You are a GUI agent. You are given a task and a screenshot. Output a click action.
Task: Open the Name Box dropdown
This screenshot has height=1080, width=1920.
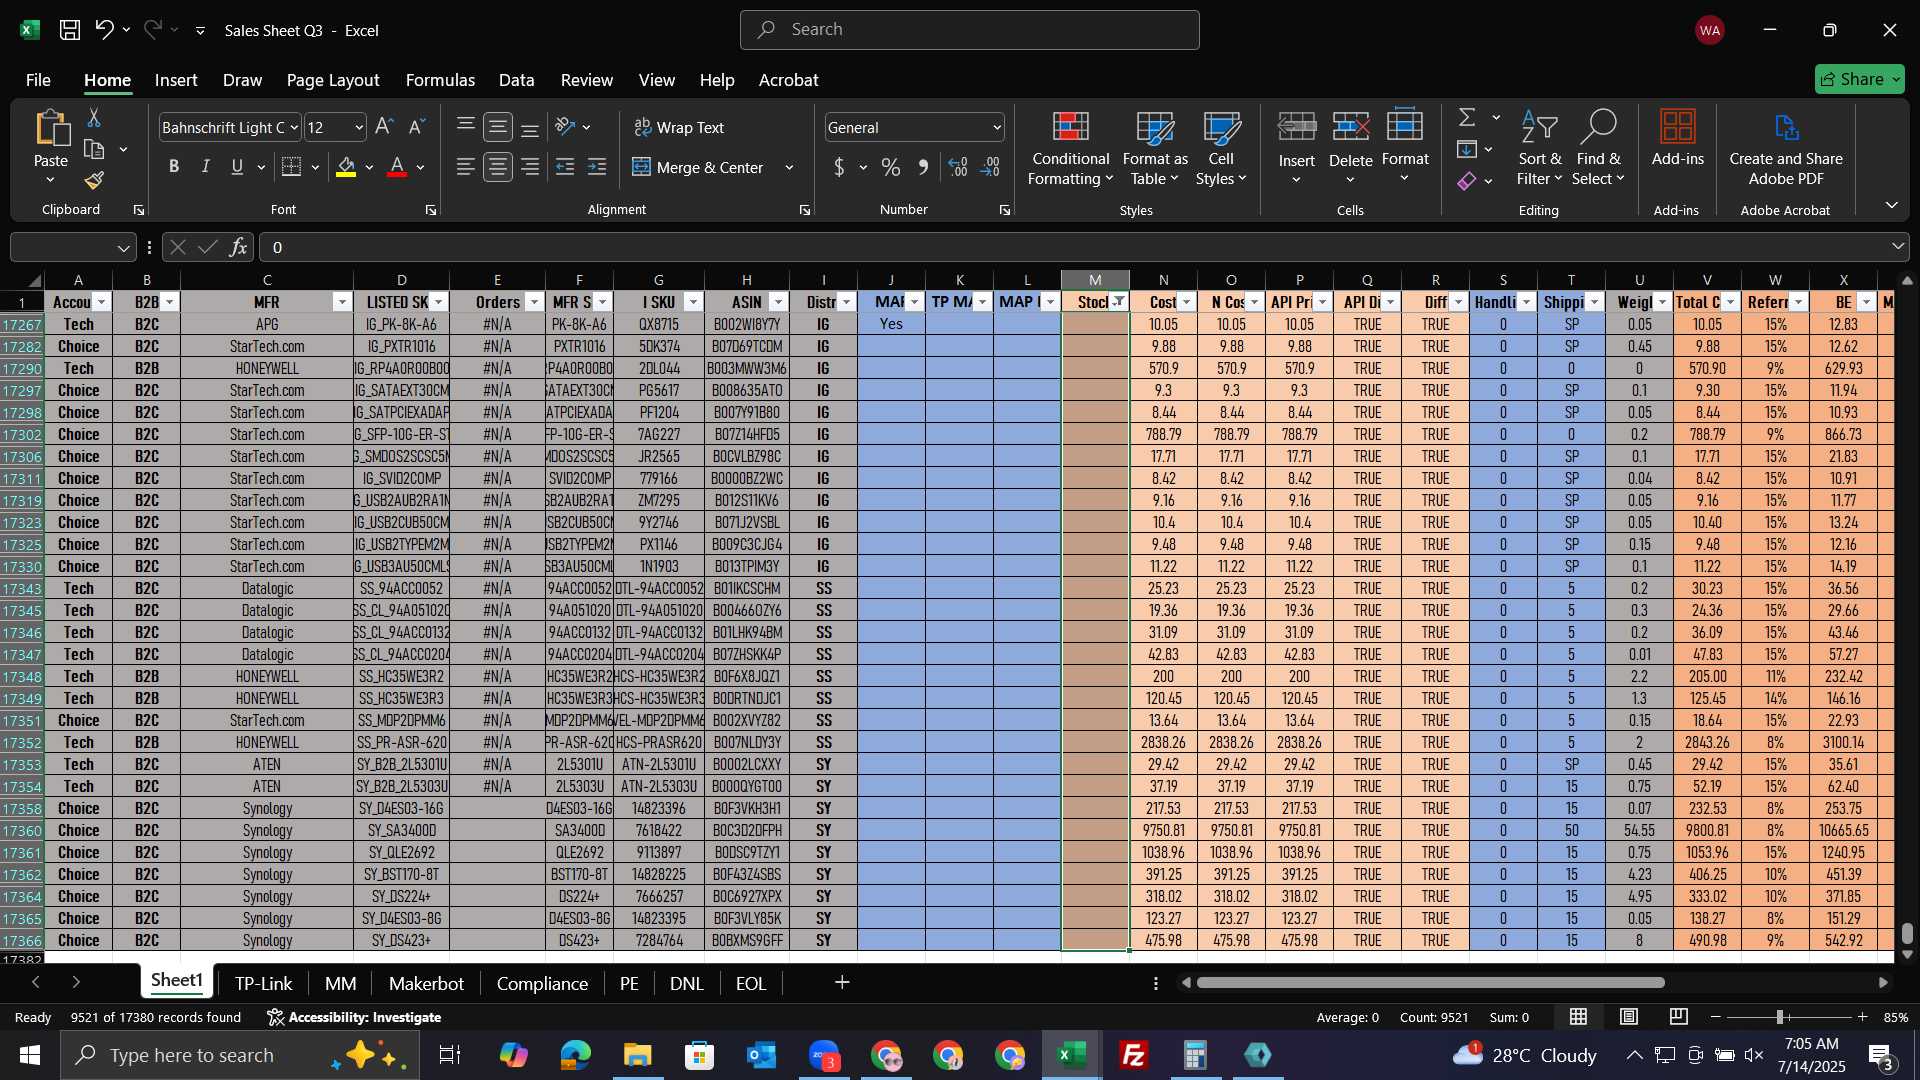(123, 247)
